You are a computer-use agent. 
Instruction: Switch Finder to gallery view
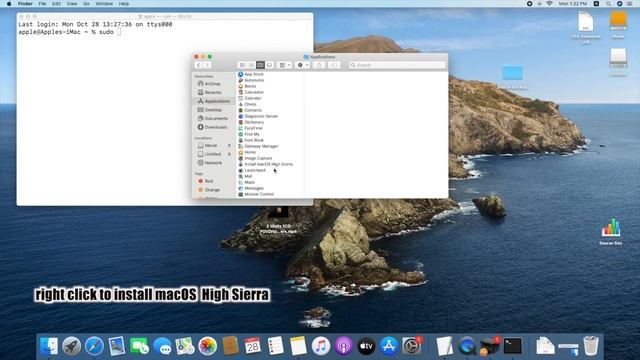click(269, 65)
